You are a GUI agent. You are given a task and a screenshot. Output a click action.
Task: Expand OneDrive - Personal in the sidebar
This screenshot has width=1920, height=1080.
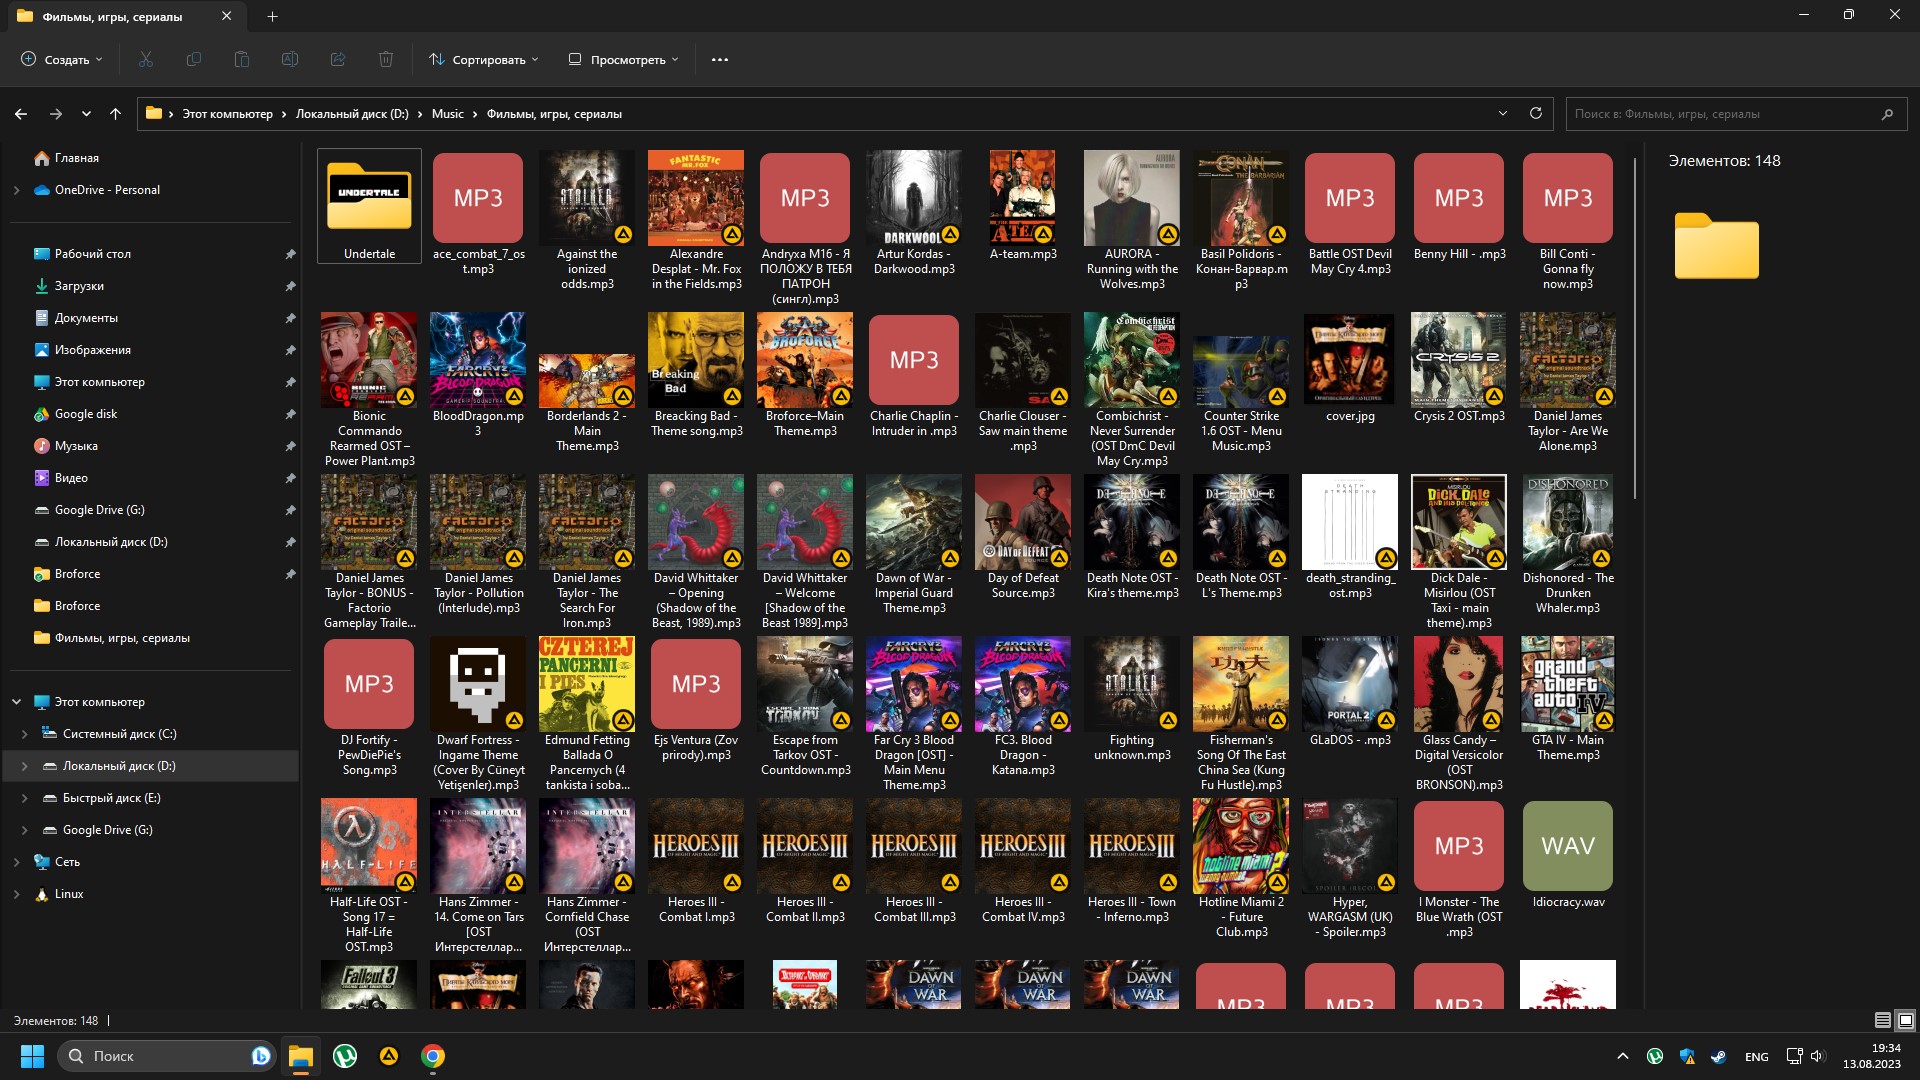16,190
